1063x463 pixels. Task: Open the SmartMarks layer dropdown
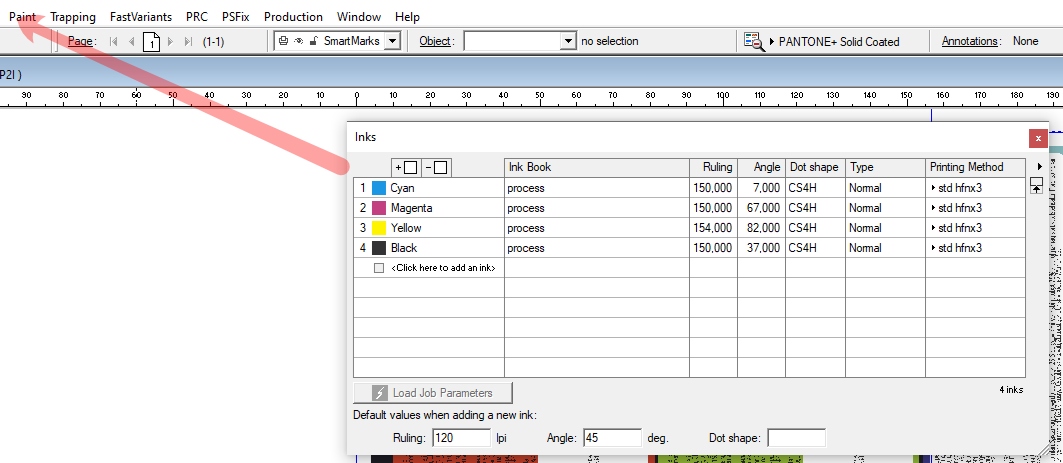(x=392, y=41)
